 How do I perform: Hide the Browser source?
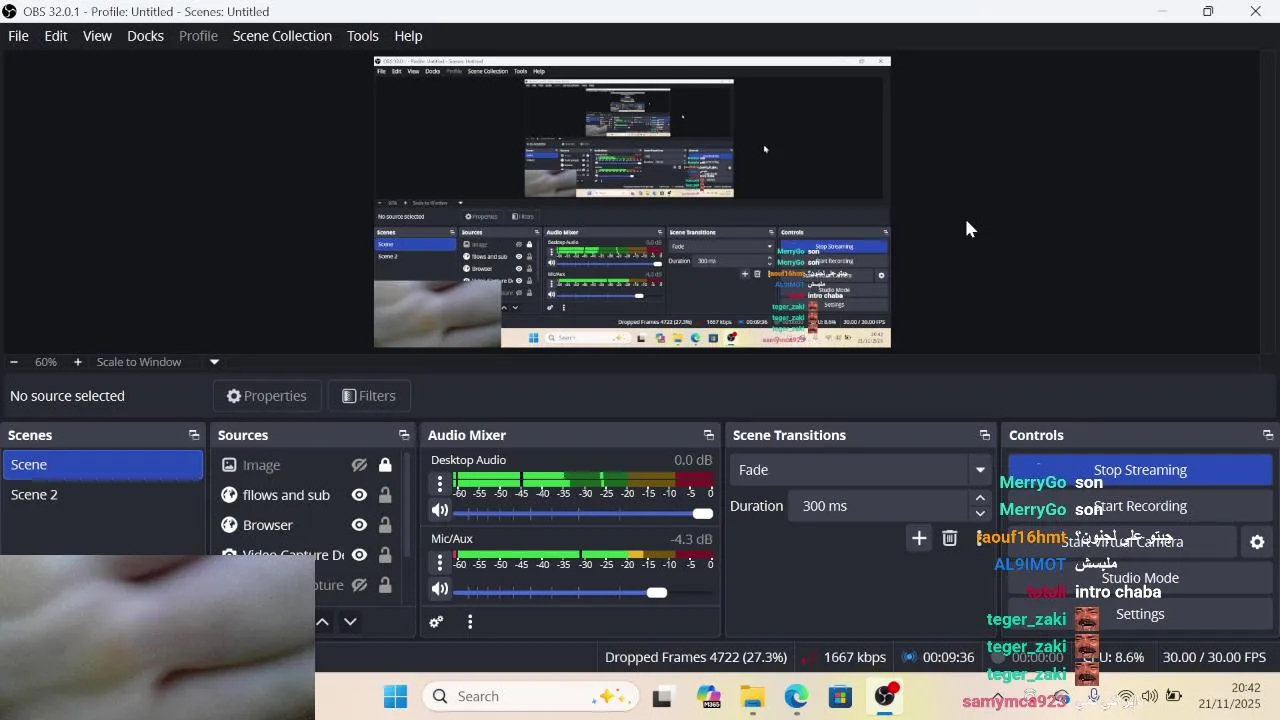point(359,525)
